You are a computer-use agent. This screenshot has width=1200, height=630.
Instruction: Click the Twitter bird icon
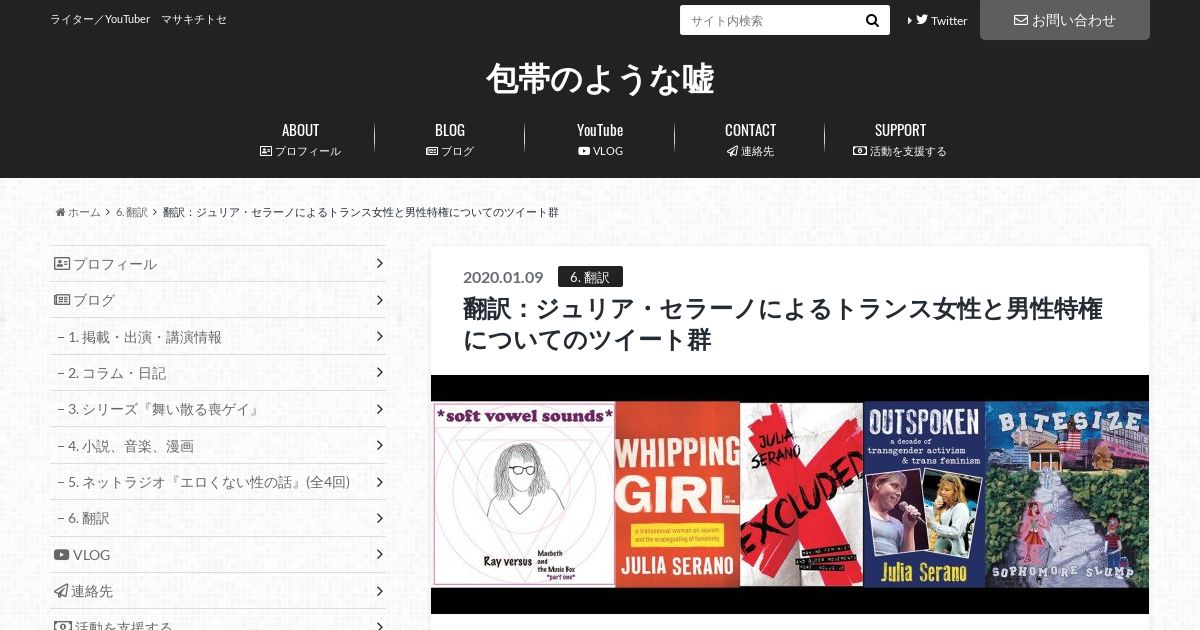922,19
